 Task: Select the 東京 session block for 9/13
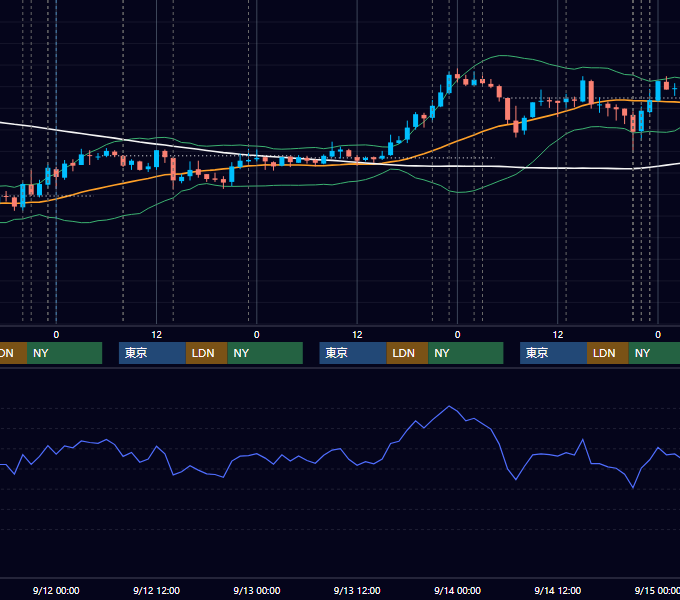tap(353, 353)
